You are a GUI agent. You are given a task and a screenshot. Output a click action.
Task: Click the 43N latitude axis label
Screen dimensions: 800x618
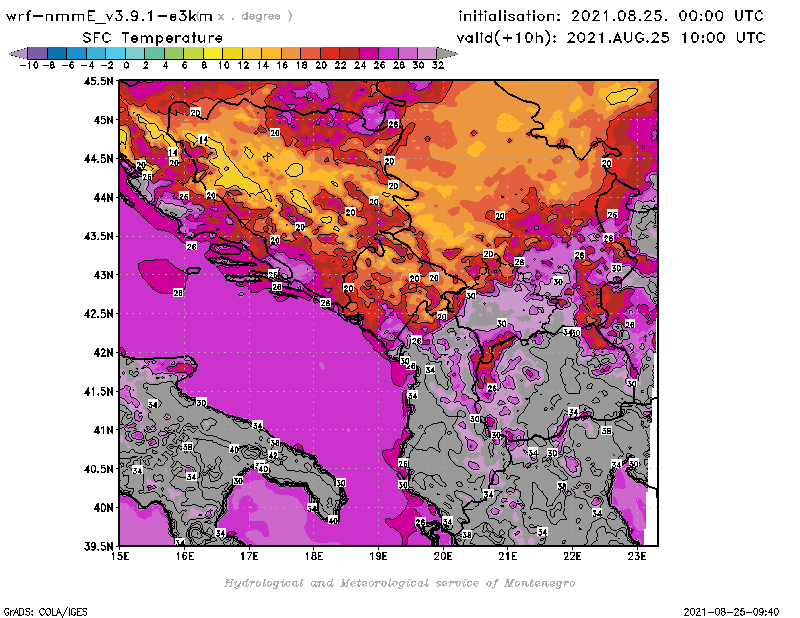pyautogui.click(x=103, y=275)
